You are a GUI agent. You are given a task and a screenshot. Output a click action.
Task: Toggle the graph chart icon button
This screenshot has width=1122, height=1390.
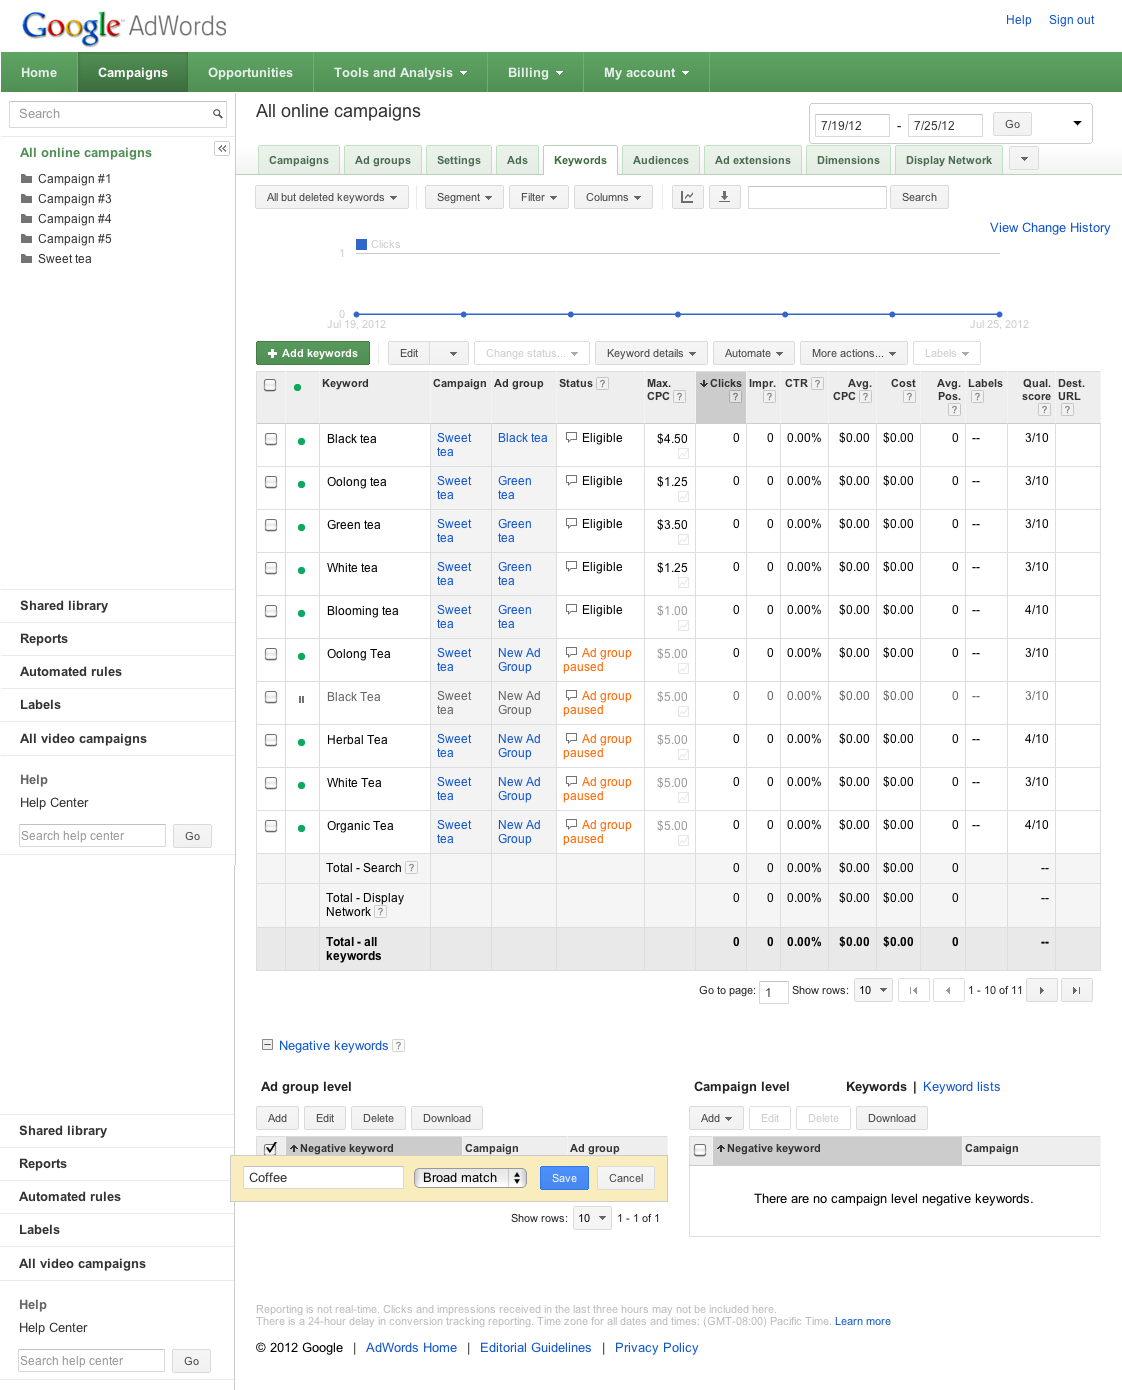[687, 197]
